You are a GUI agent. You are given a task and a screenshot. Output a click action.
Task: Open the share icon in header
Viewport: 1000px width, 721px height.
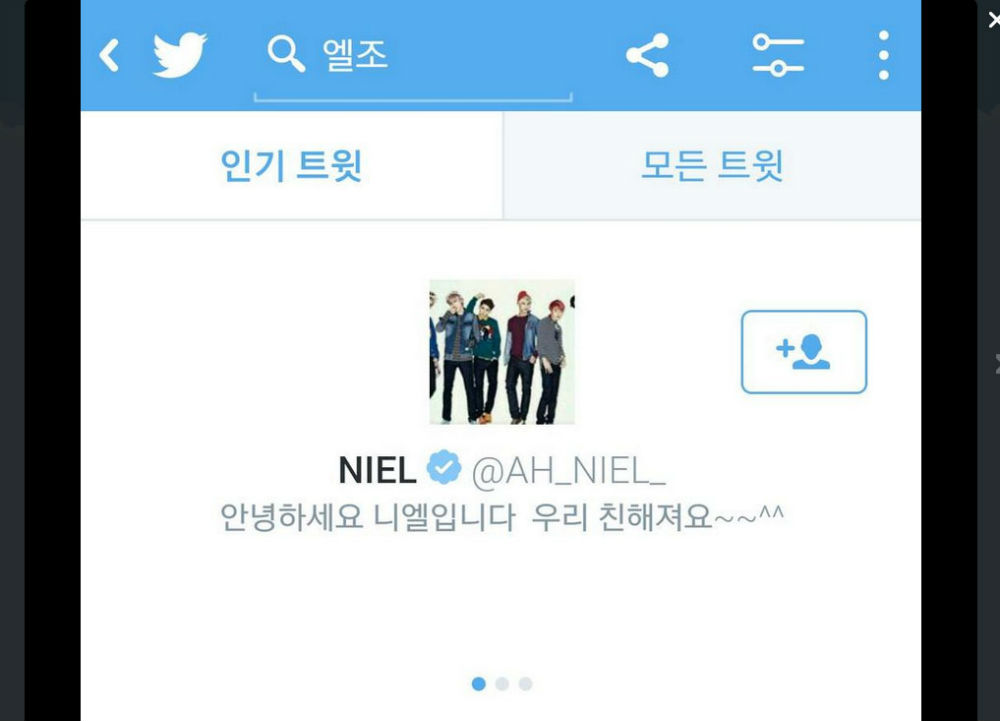click(648, 55)
